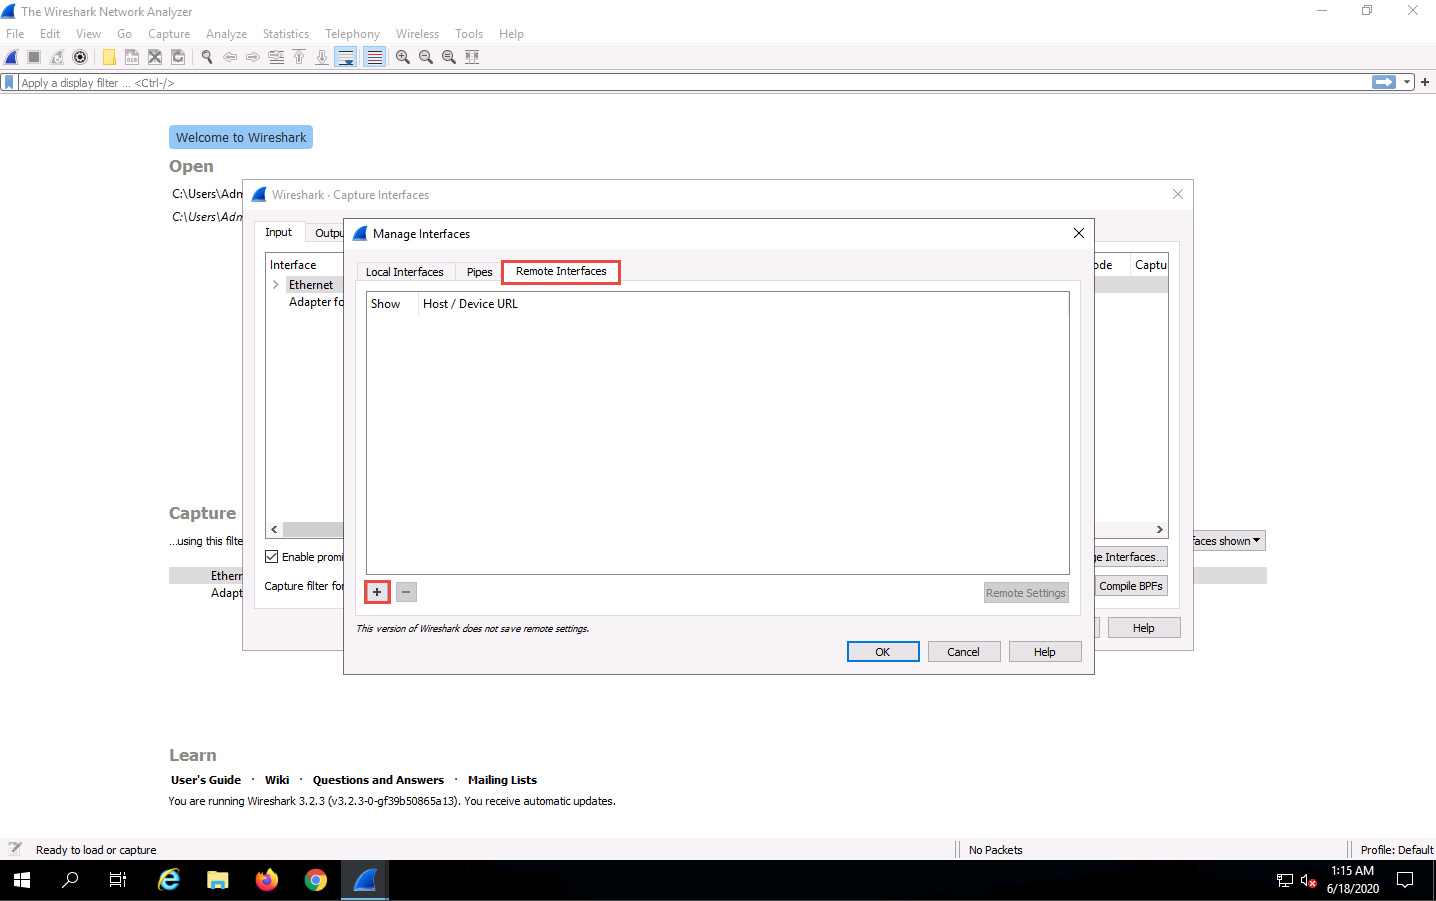Image resolution: width=1436 pixels, height=901 pixels.
Task: Expand the Ethernet interface row
Action: [x=276, y=285]
